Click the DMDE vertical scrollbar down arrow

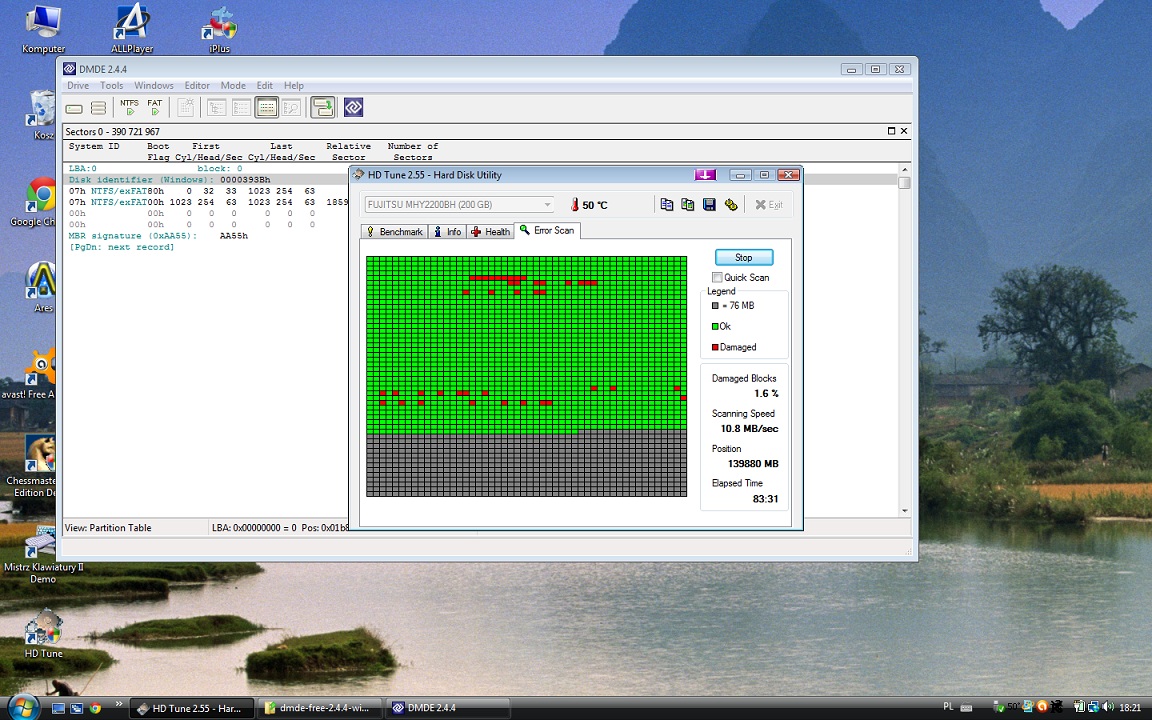tap(904, 511)
